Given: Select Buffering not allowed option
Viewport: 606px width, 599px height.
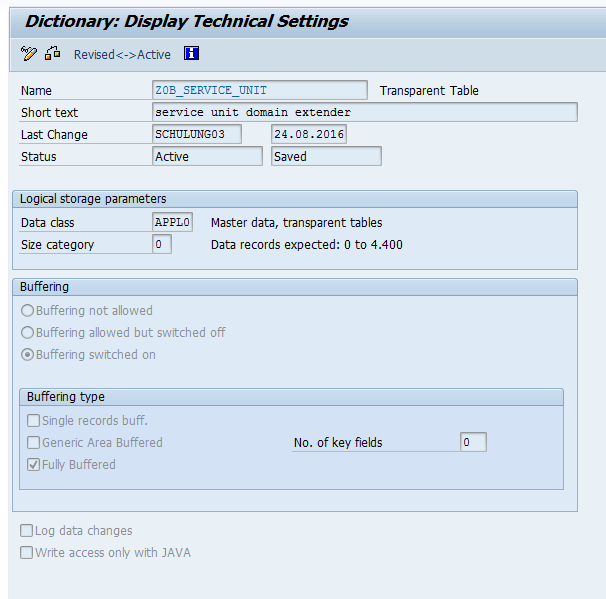Looking at the screenshot, I should 27,311.
